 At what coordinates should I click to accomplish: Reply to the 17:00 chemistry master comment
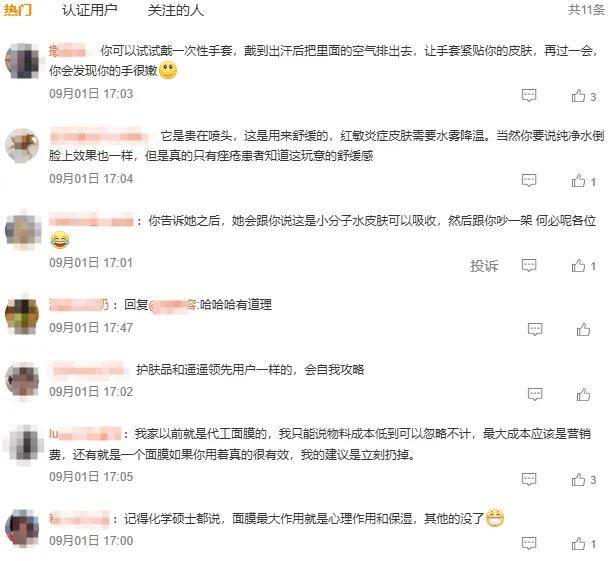coord(529,543)
